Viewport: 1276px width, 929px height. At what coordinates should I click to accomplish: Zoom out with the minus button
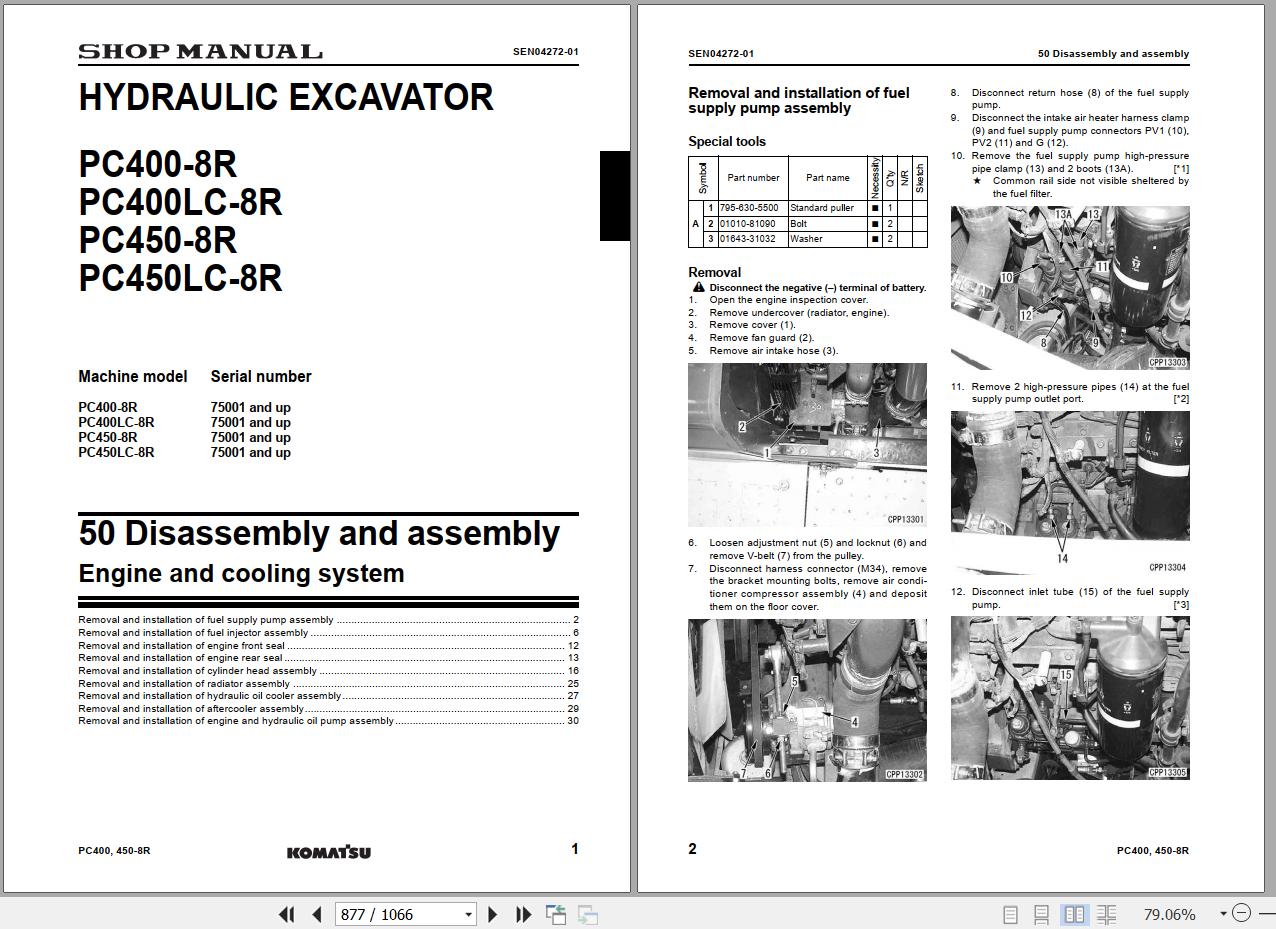click(x=1241, y=913)
